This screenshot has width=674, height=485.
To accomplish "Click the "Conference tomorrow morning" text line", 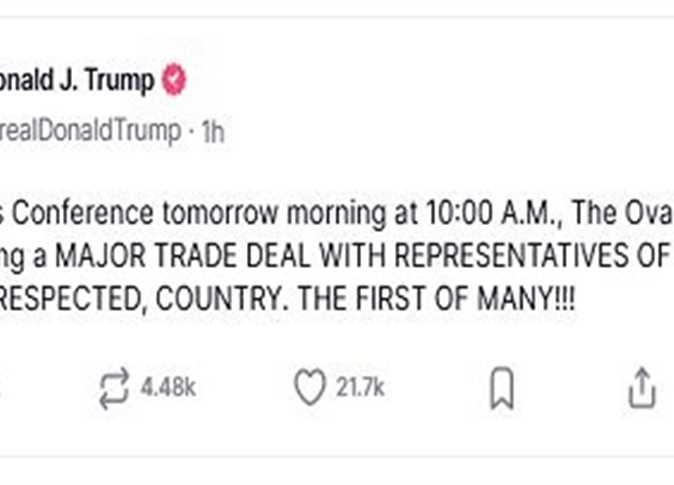I will tap(150, 214).
